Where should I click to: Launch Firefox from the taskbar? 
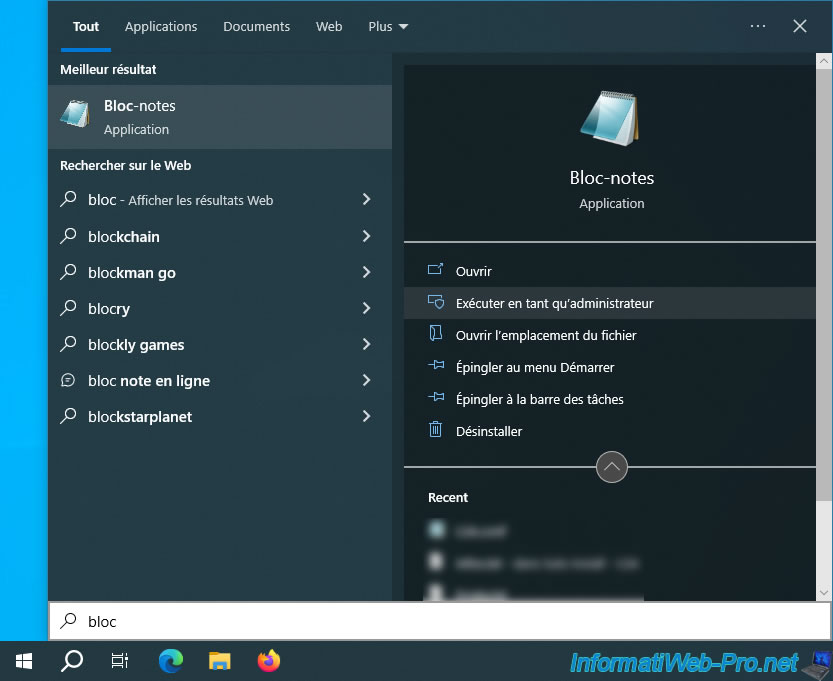[269, 661]
